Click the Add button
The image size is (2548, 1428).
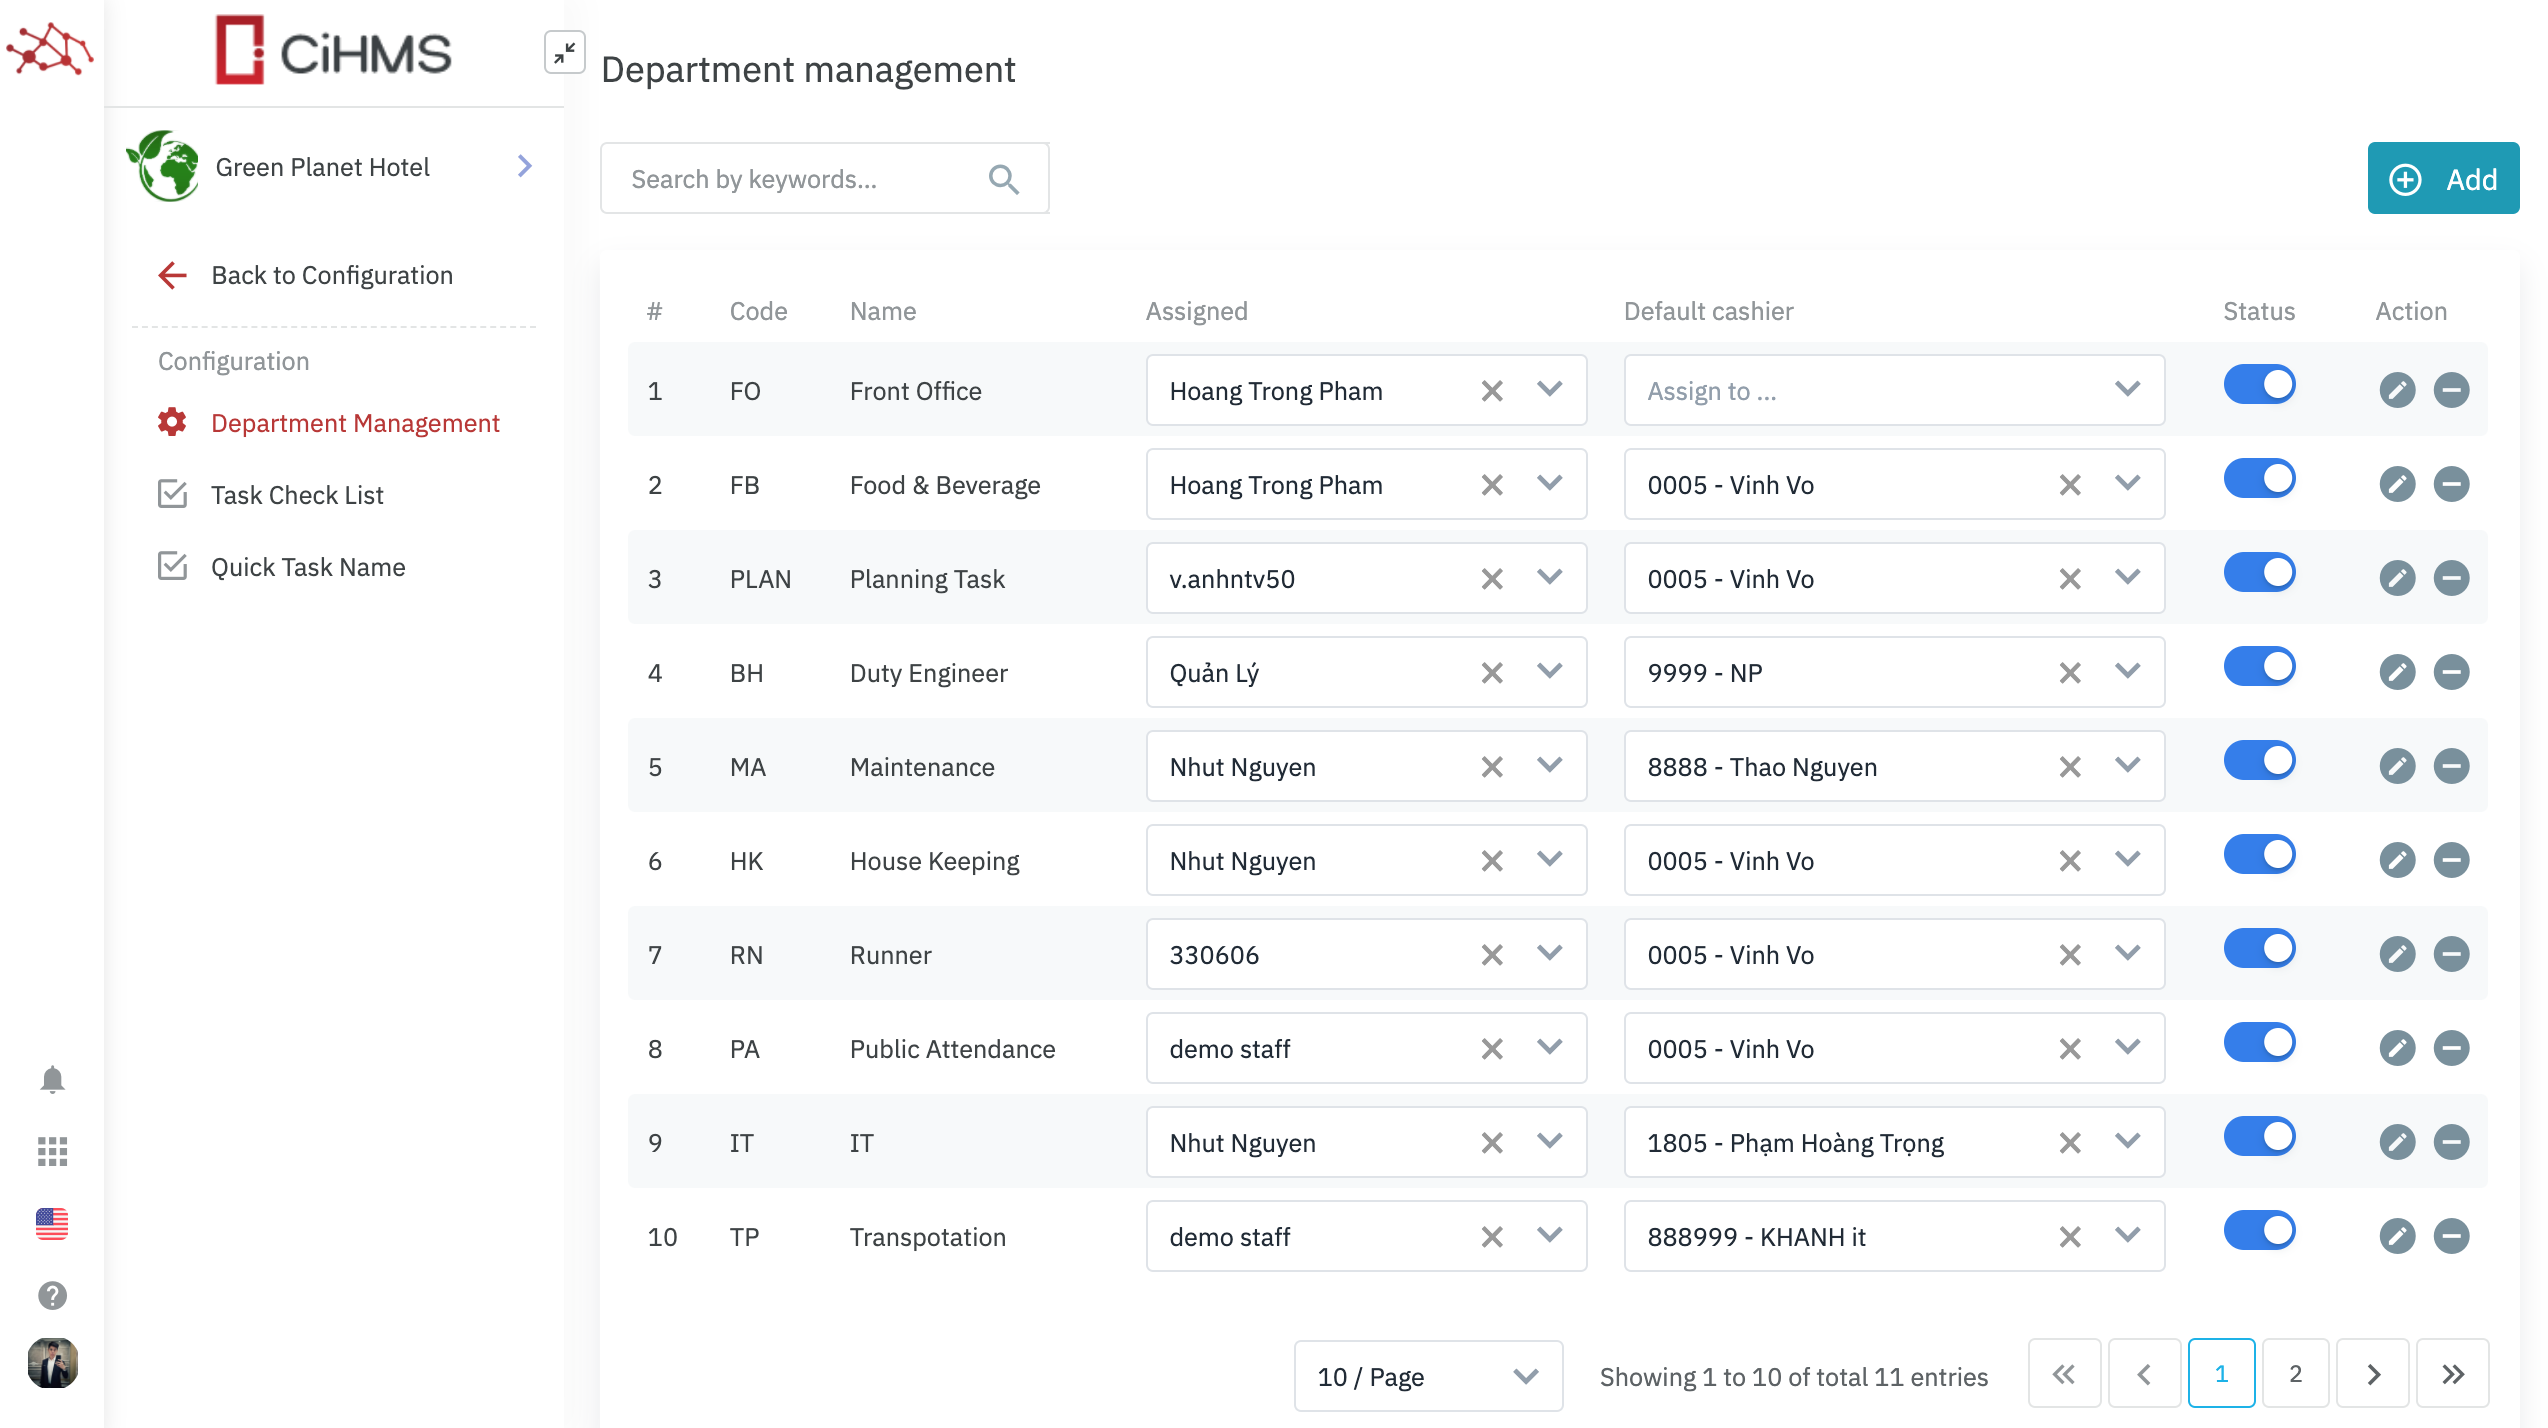2443,178
